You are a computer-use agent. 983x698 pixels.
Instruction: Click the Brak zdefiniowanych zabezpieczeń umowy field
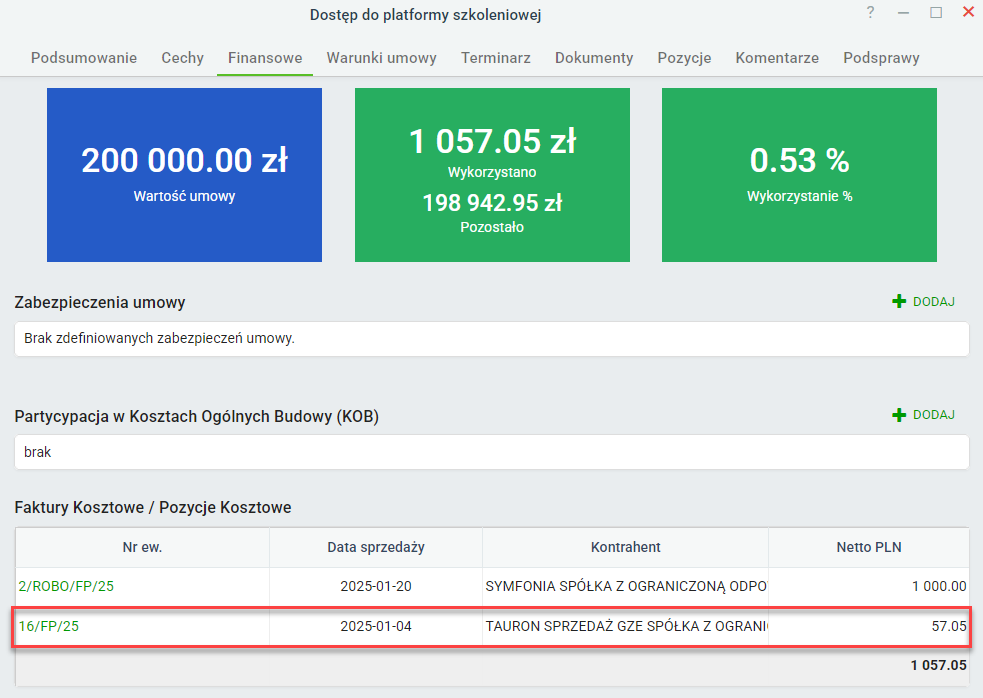pyautogui.click(x=492, y=339)
